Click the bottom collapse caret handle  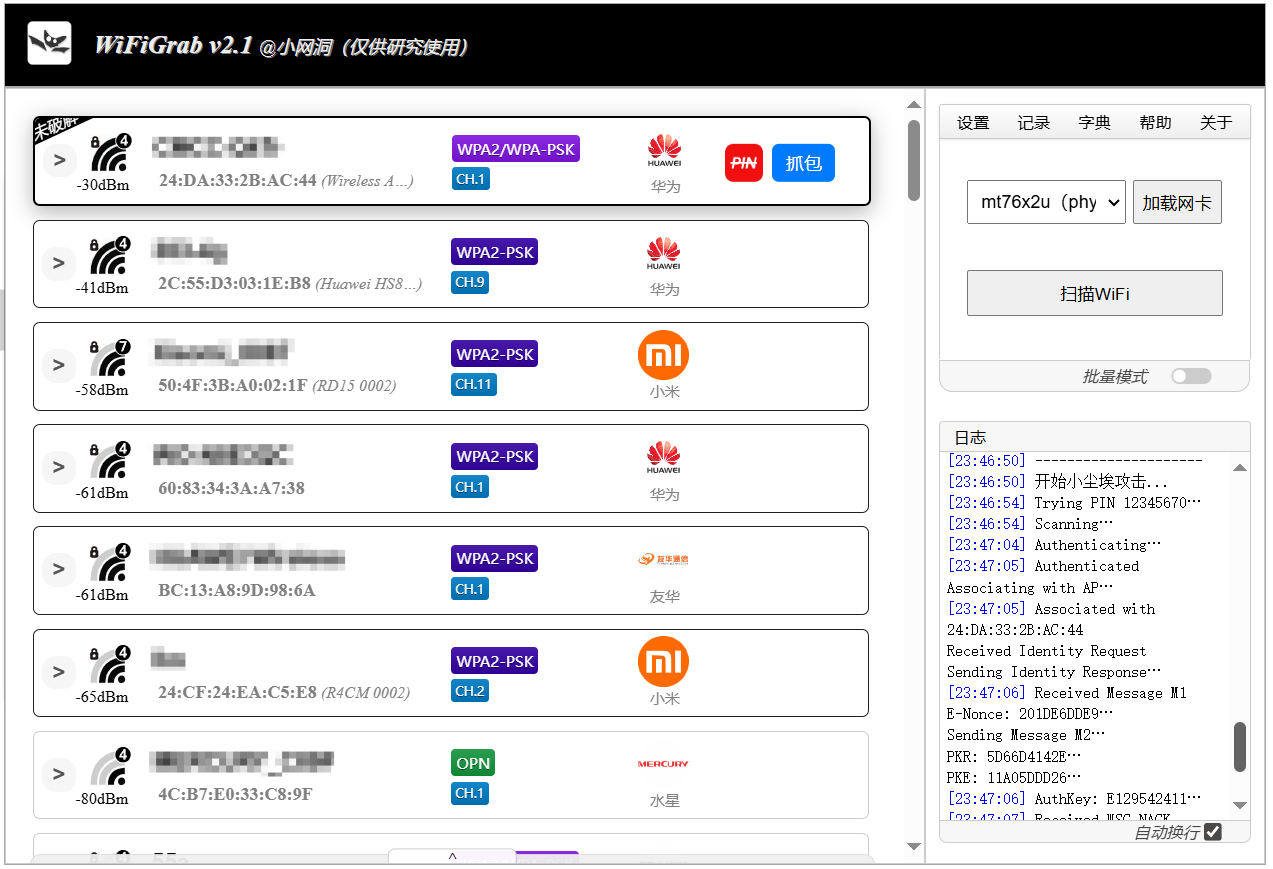[452, 857]
